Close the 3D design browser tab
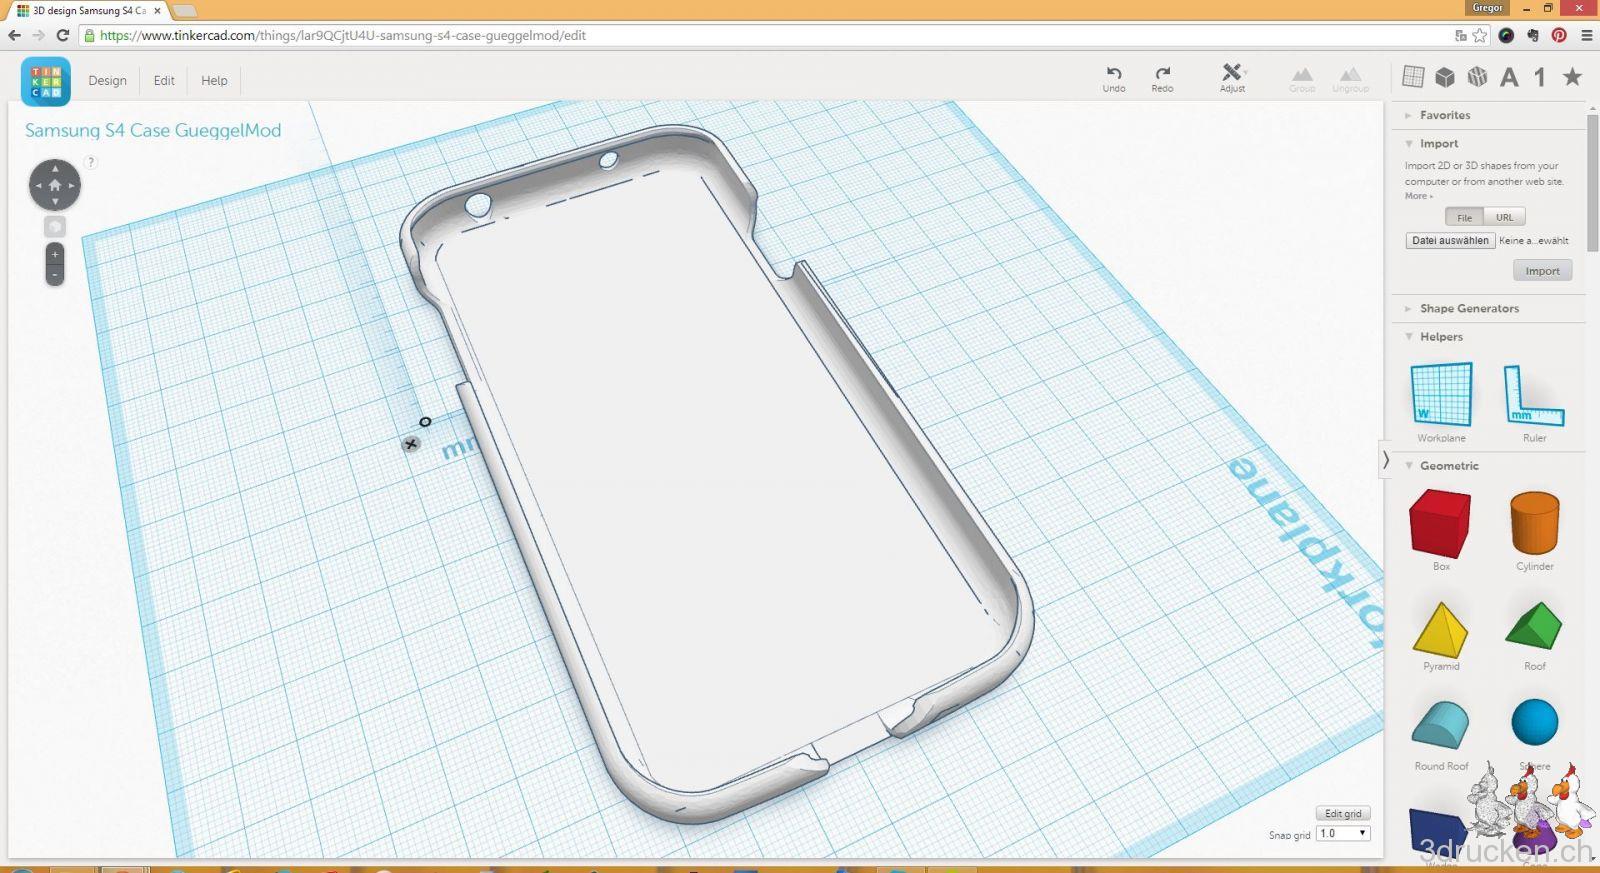The image size is (1600, 873). click(x=157, y=10)
